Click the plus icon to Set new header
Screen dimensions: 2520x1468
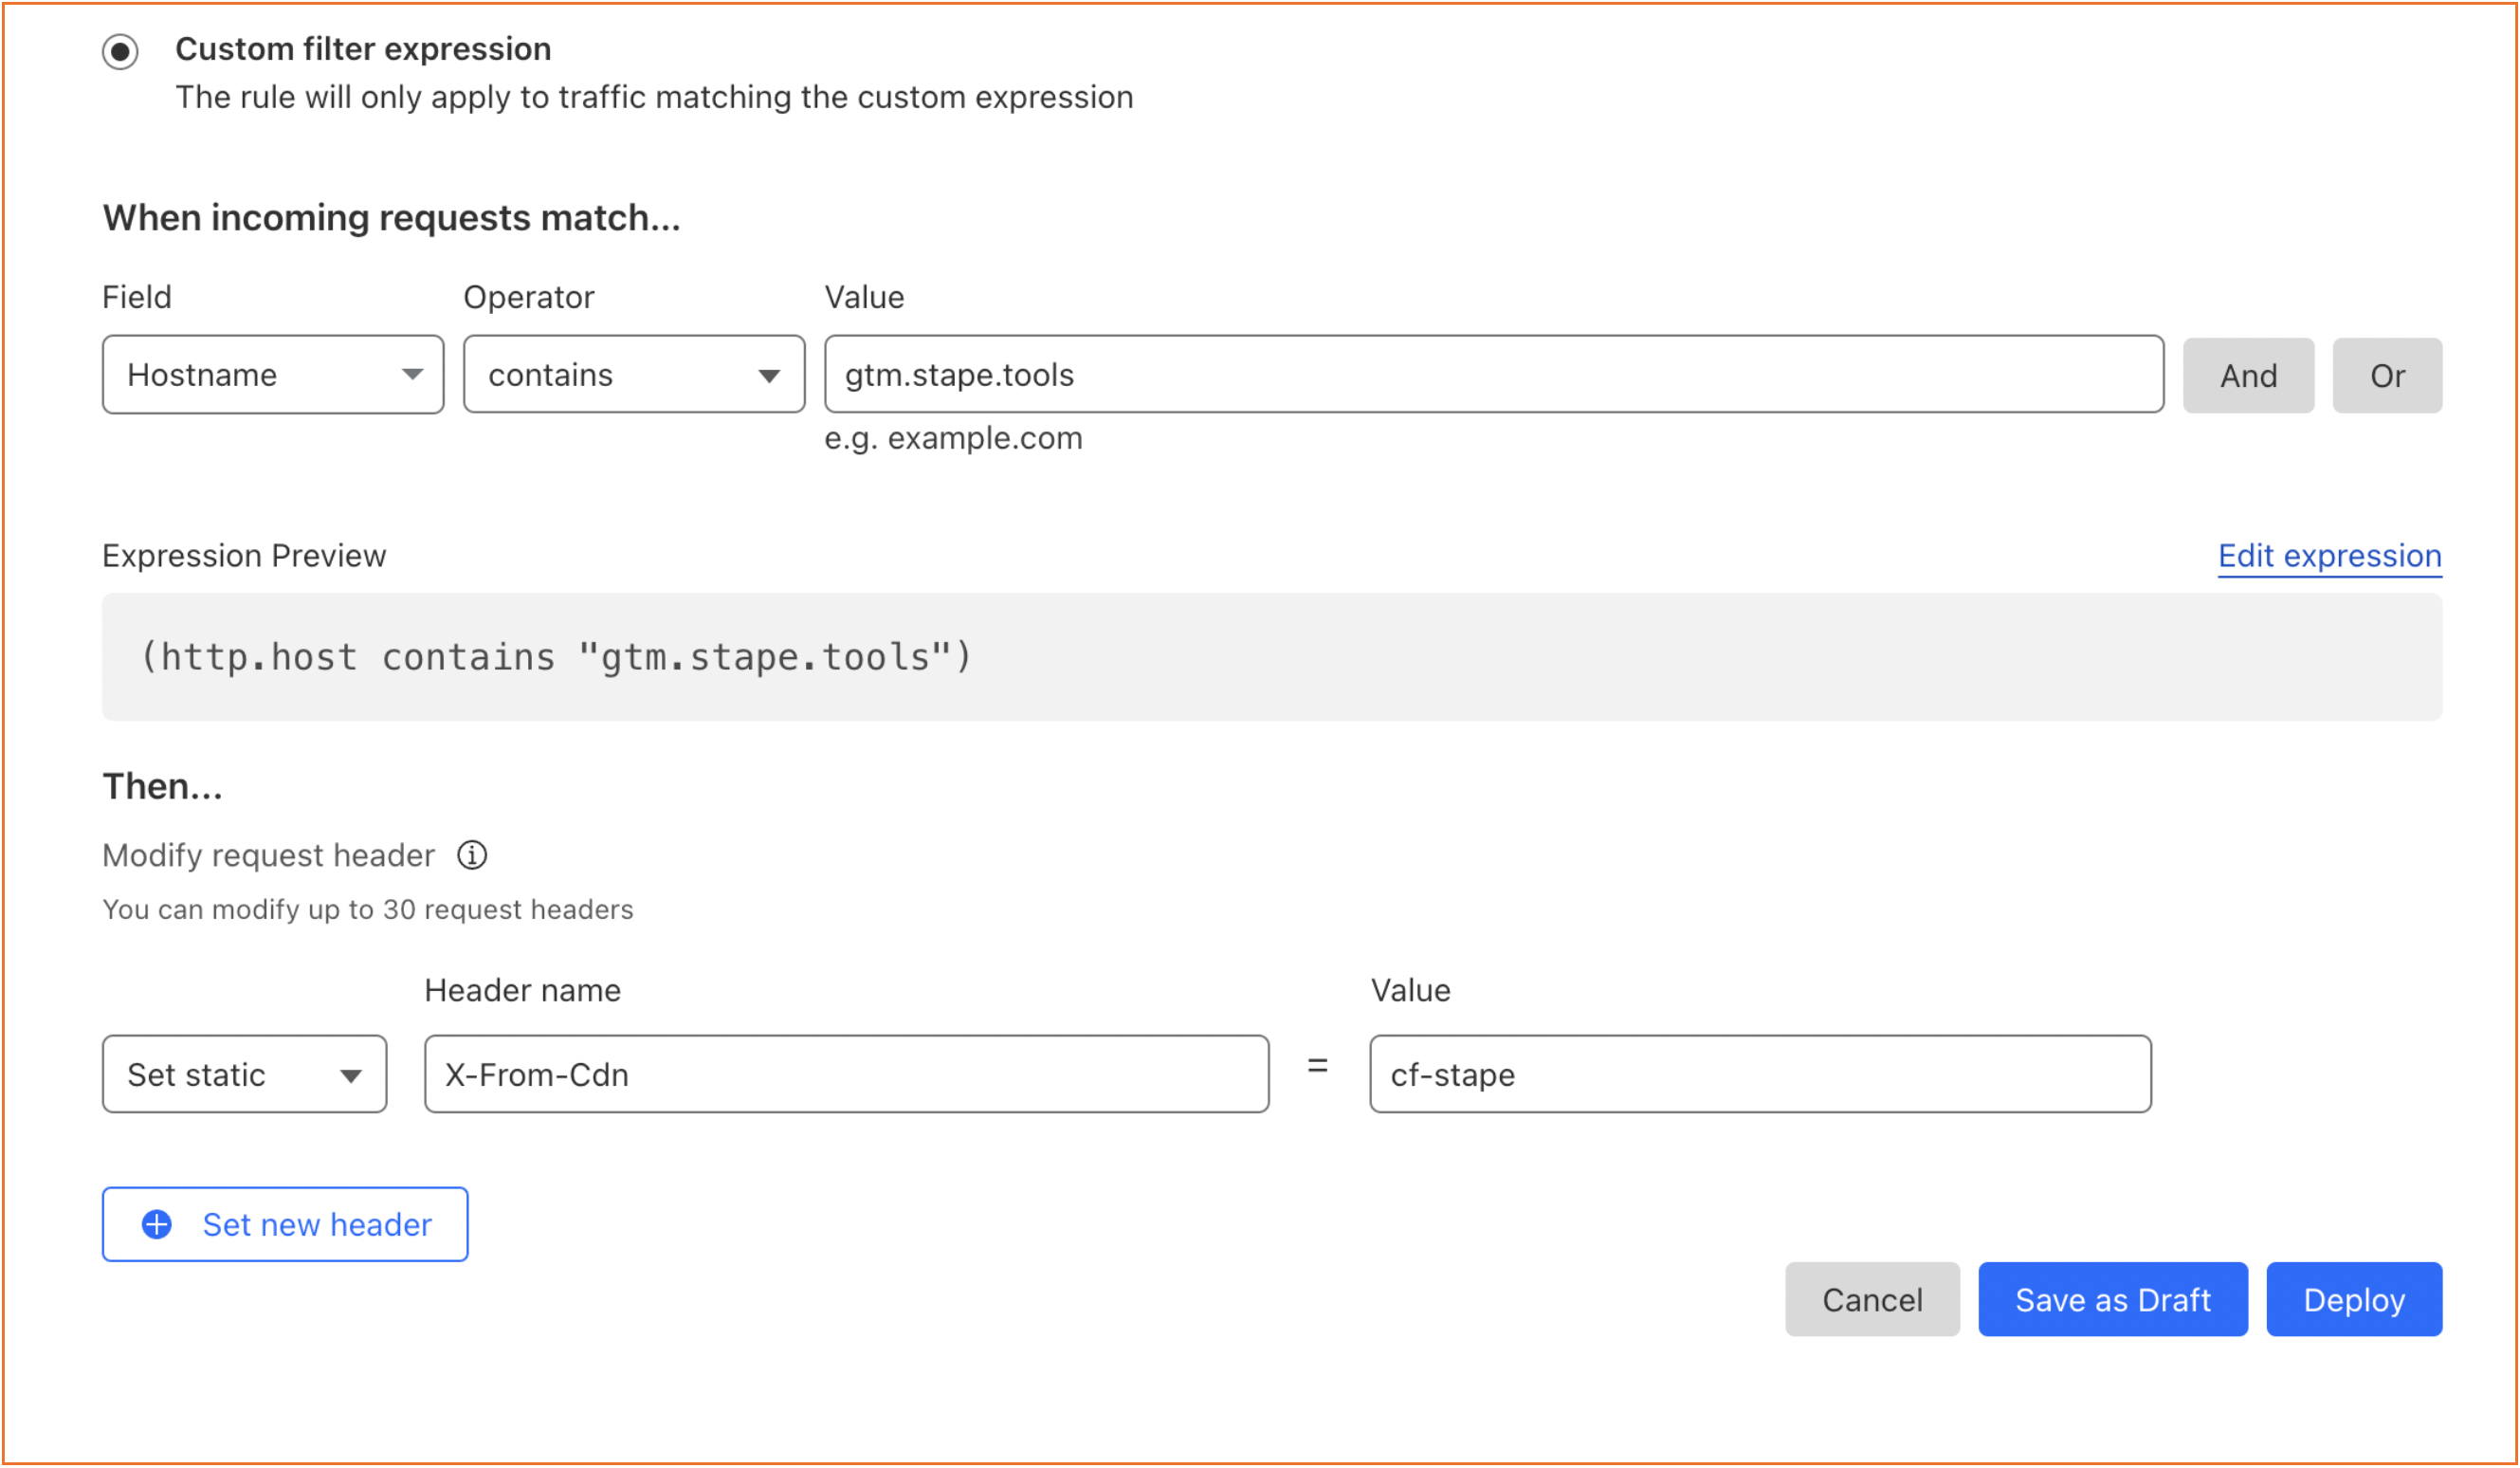159,1223
